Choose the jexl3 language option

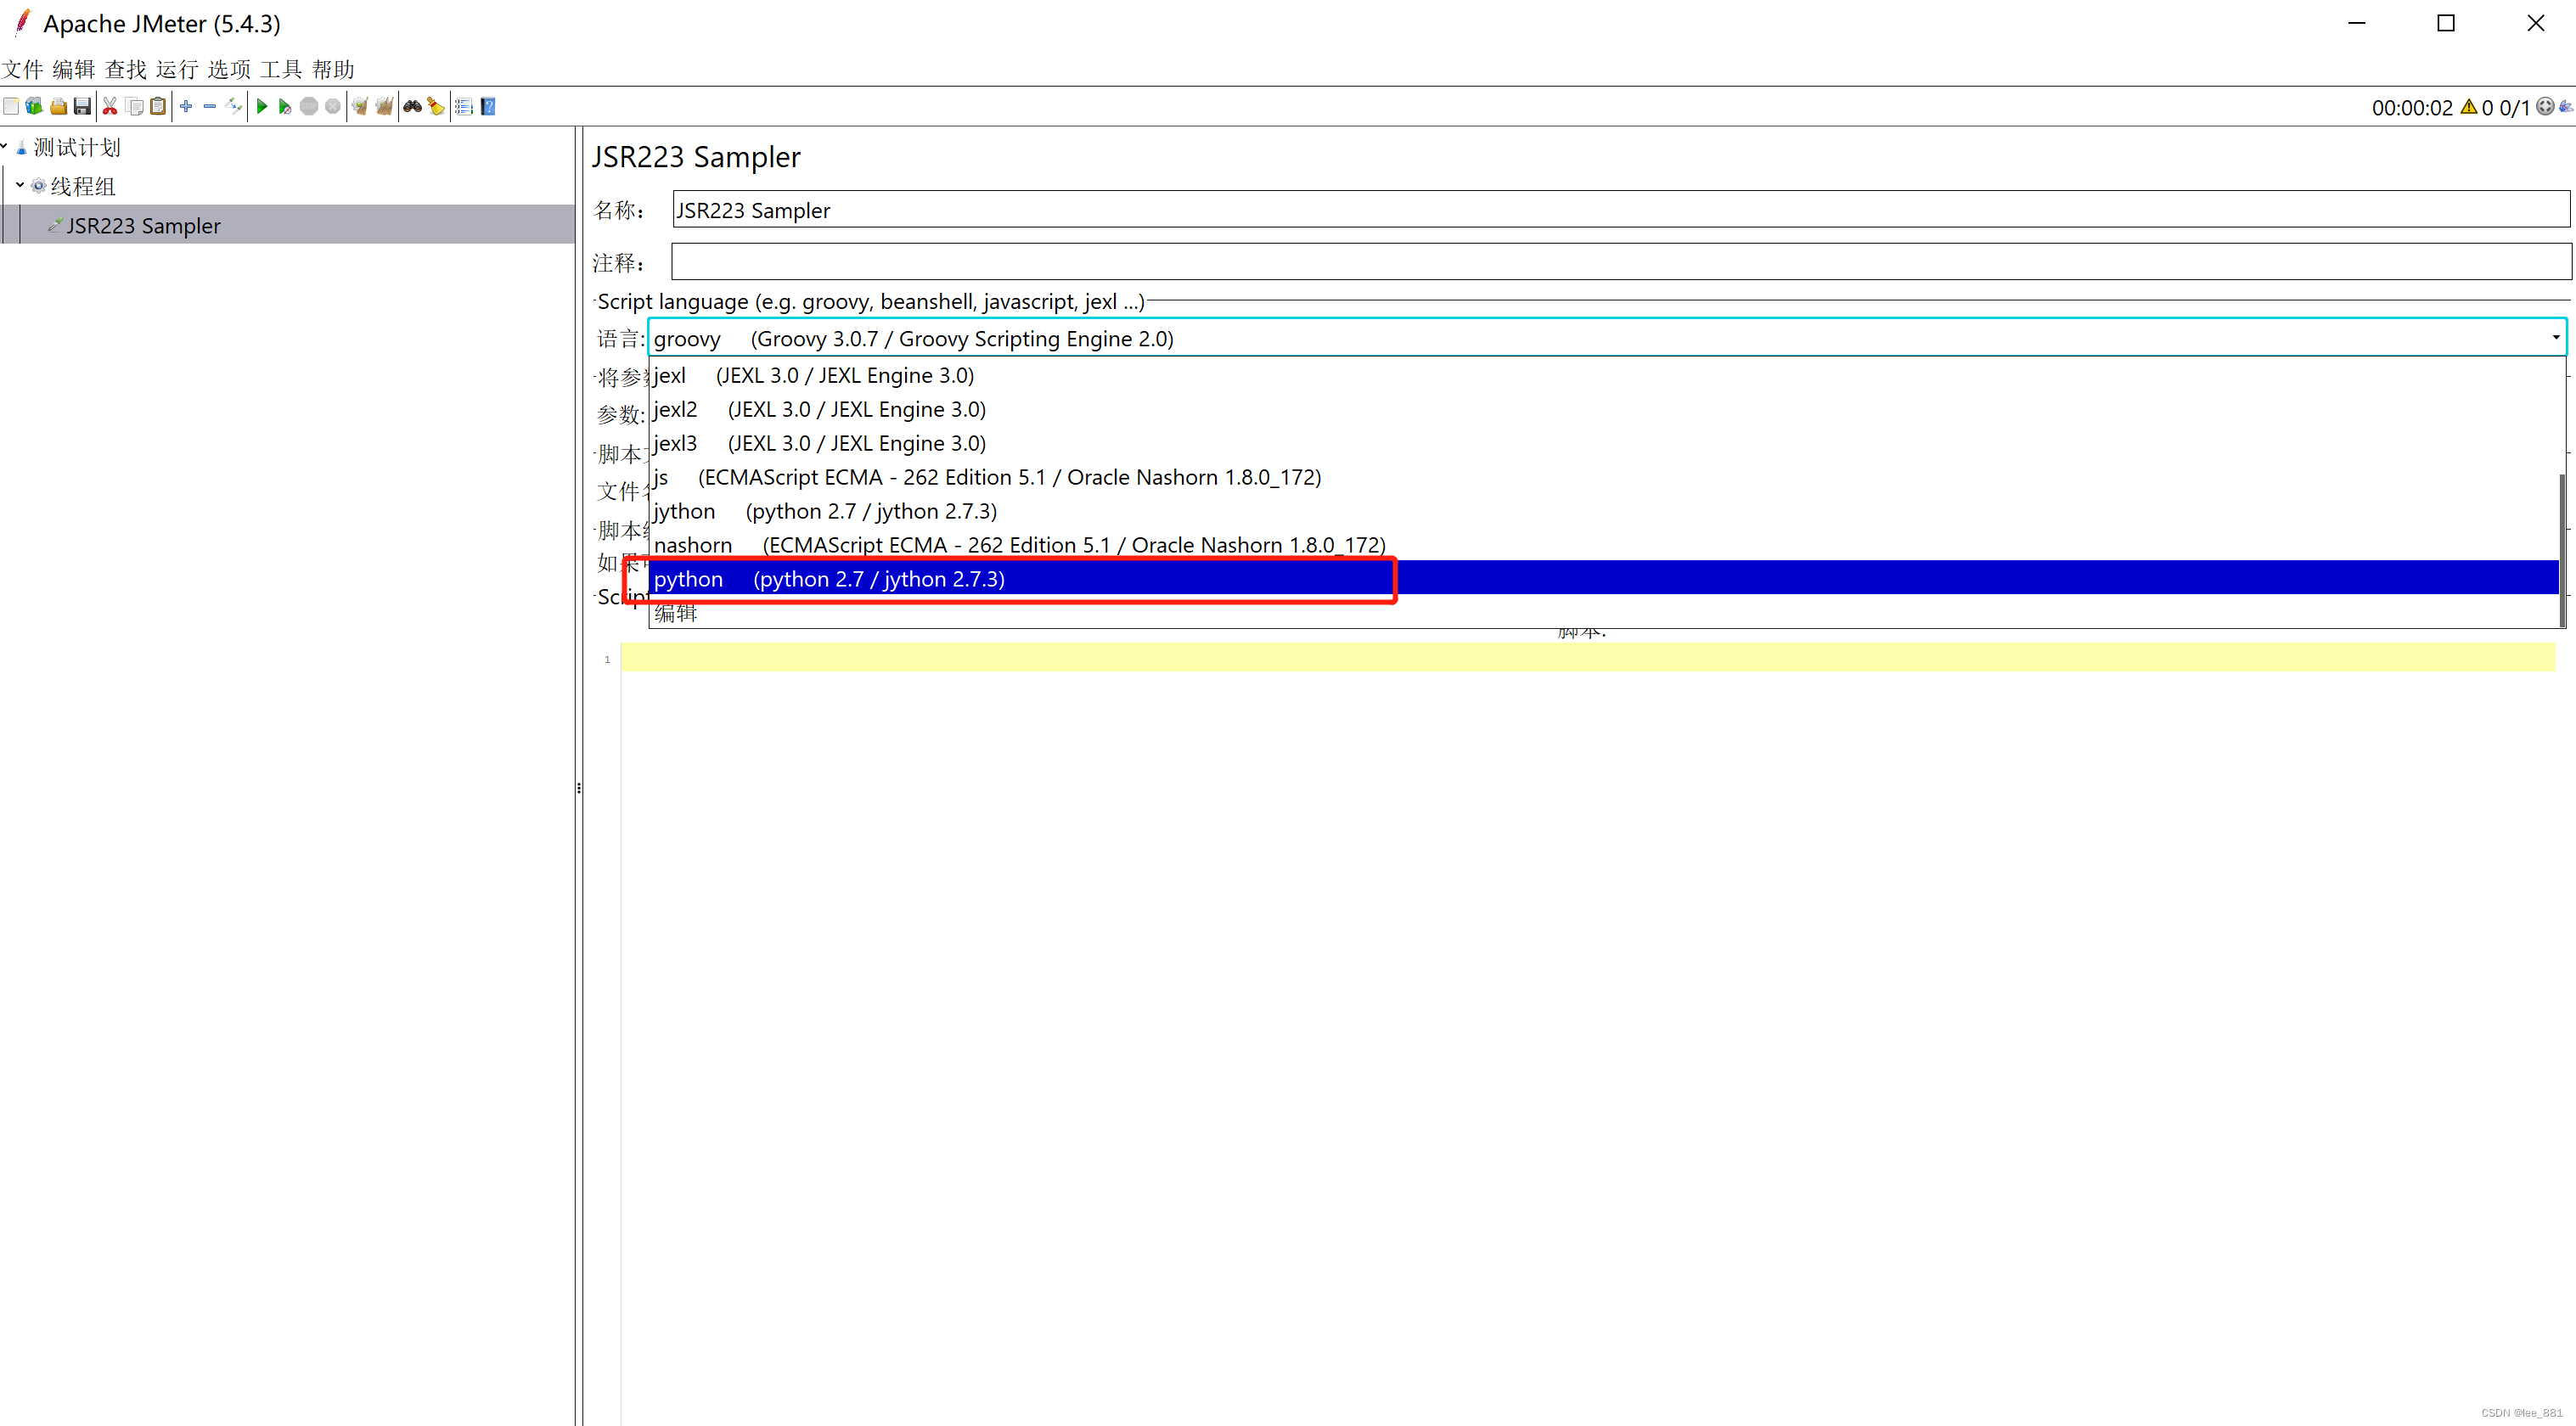[1604, 443]
